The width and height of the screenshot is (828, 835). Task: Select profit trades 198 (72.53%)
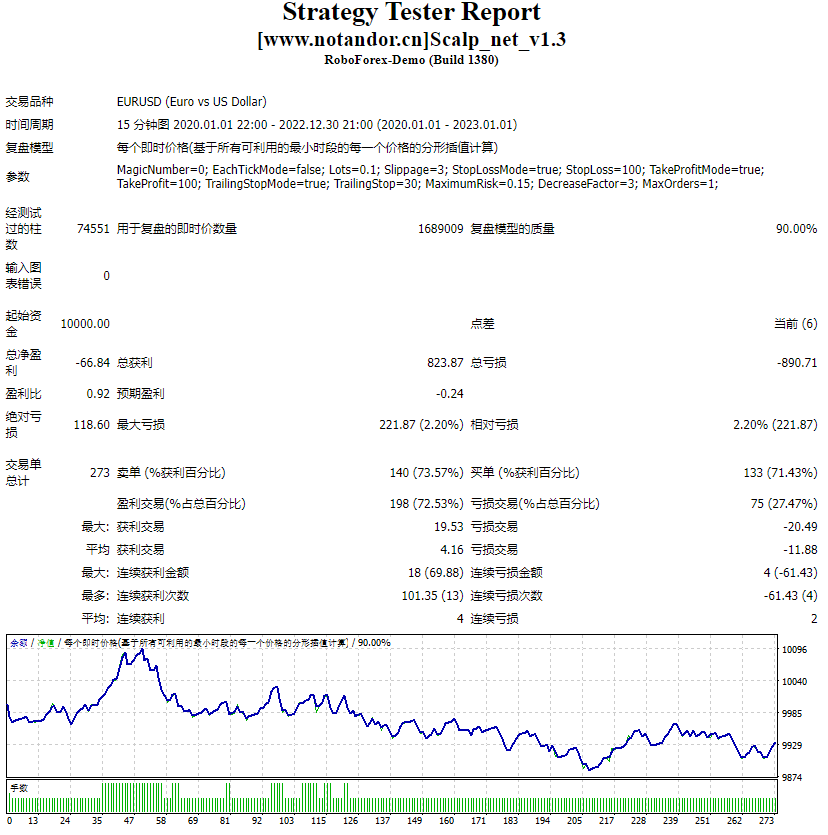(x=427, y=504)
